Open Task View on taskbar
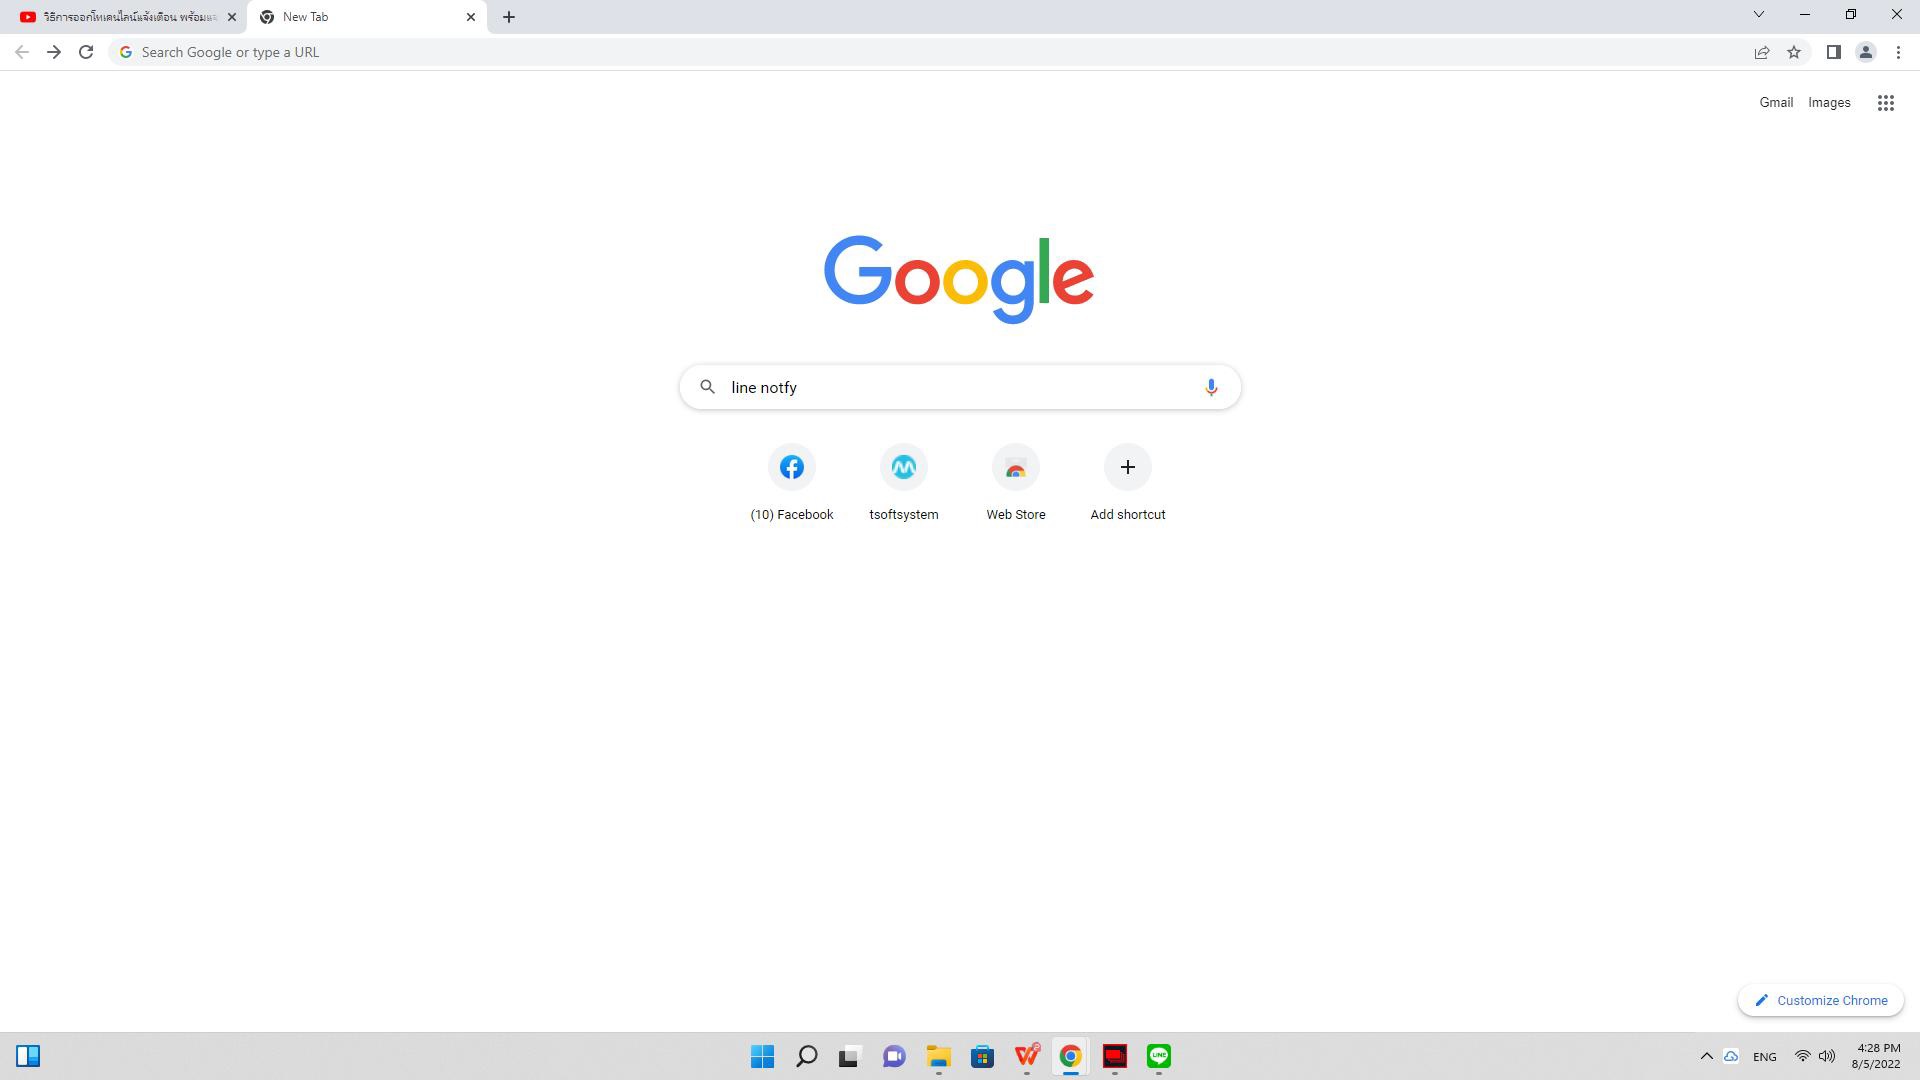This screenshot has height=1080, width=1920. 849,1056
